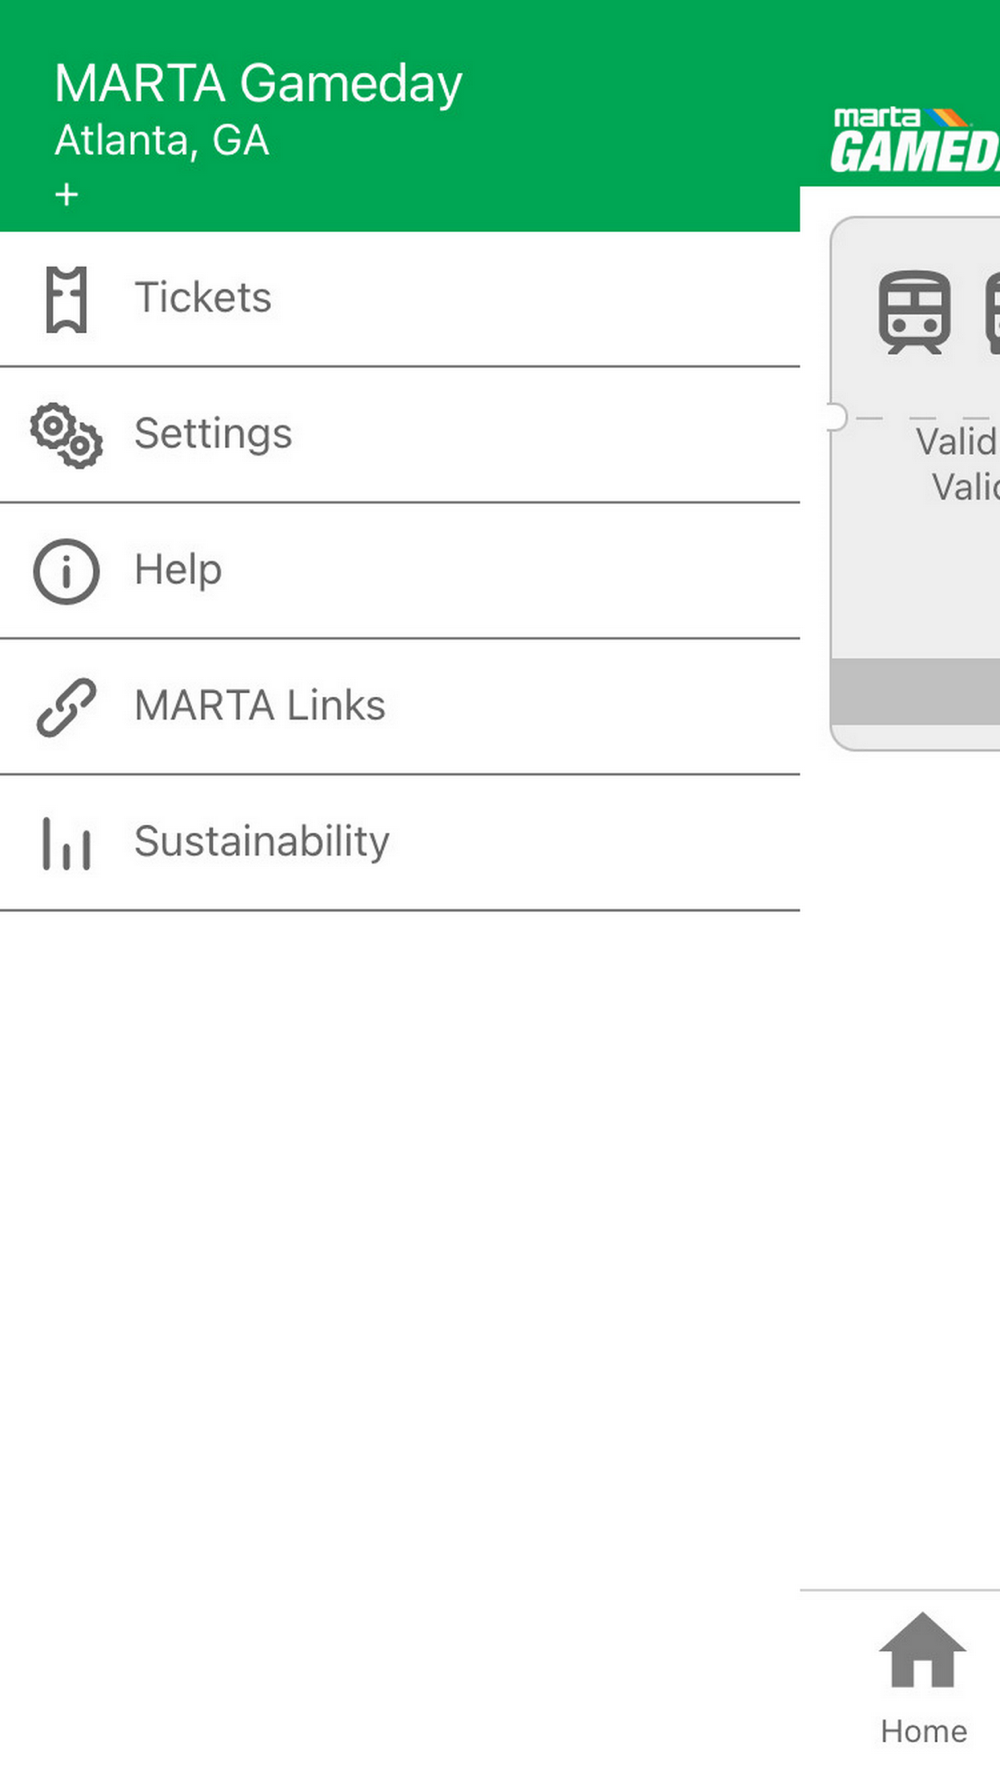Choose Sustainability in the drawer menu
The image size is (1000, 1778).
[262, 842]
